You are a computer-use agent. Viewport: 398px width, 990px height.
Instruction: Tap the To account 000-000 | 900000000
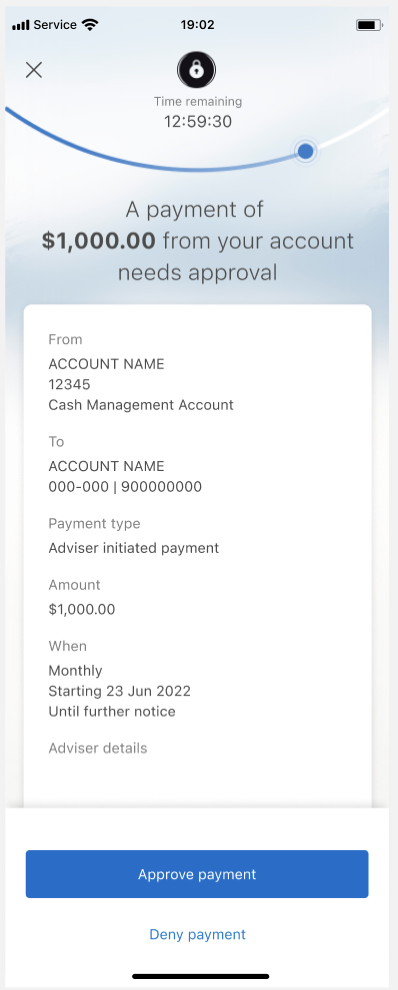point(125,486)
